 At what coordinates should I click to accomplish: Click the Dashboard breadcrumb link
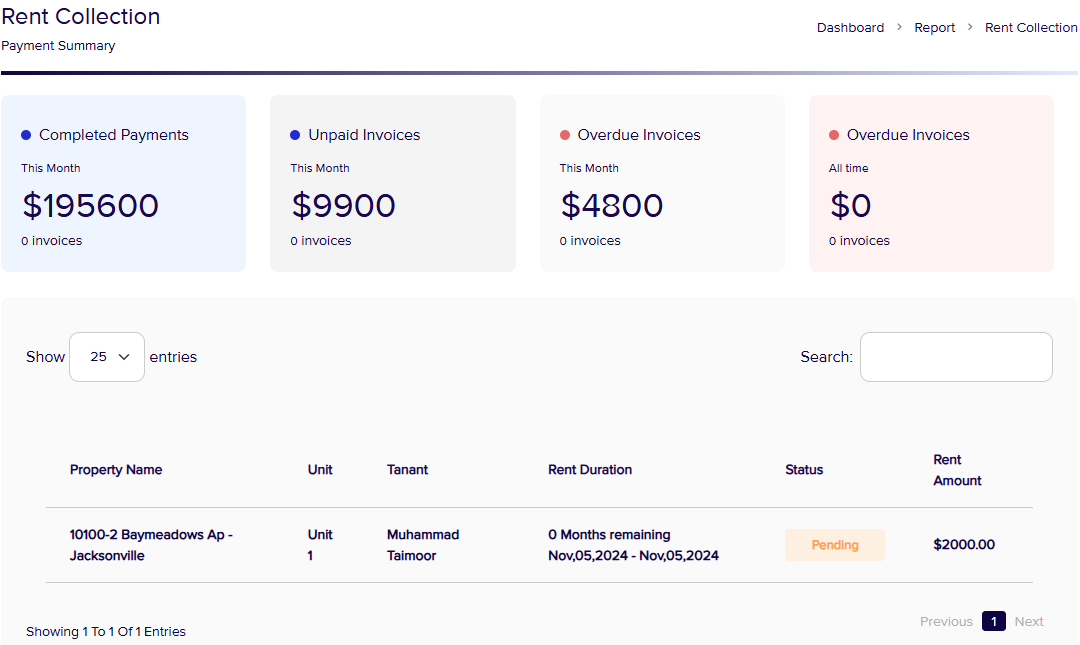(850, 28)
